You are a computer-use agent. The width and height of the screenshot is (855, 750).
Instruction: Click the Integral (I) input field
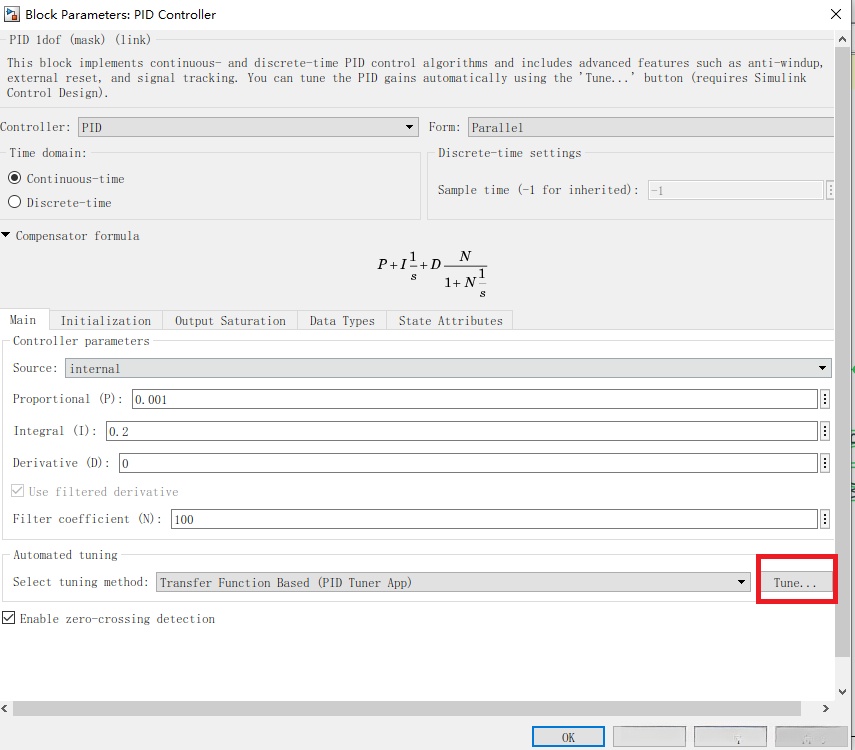tap(461, 431)
